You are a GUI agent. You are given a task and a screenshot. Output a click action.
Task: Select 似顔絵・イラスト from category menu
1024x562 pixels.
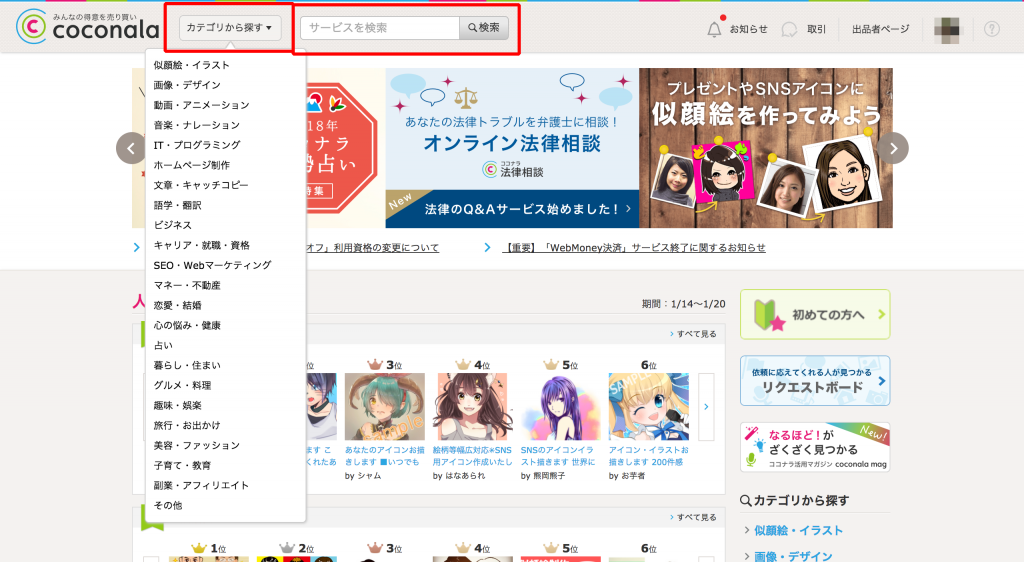(191, 65)
